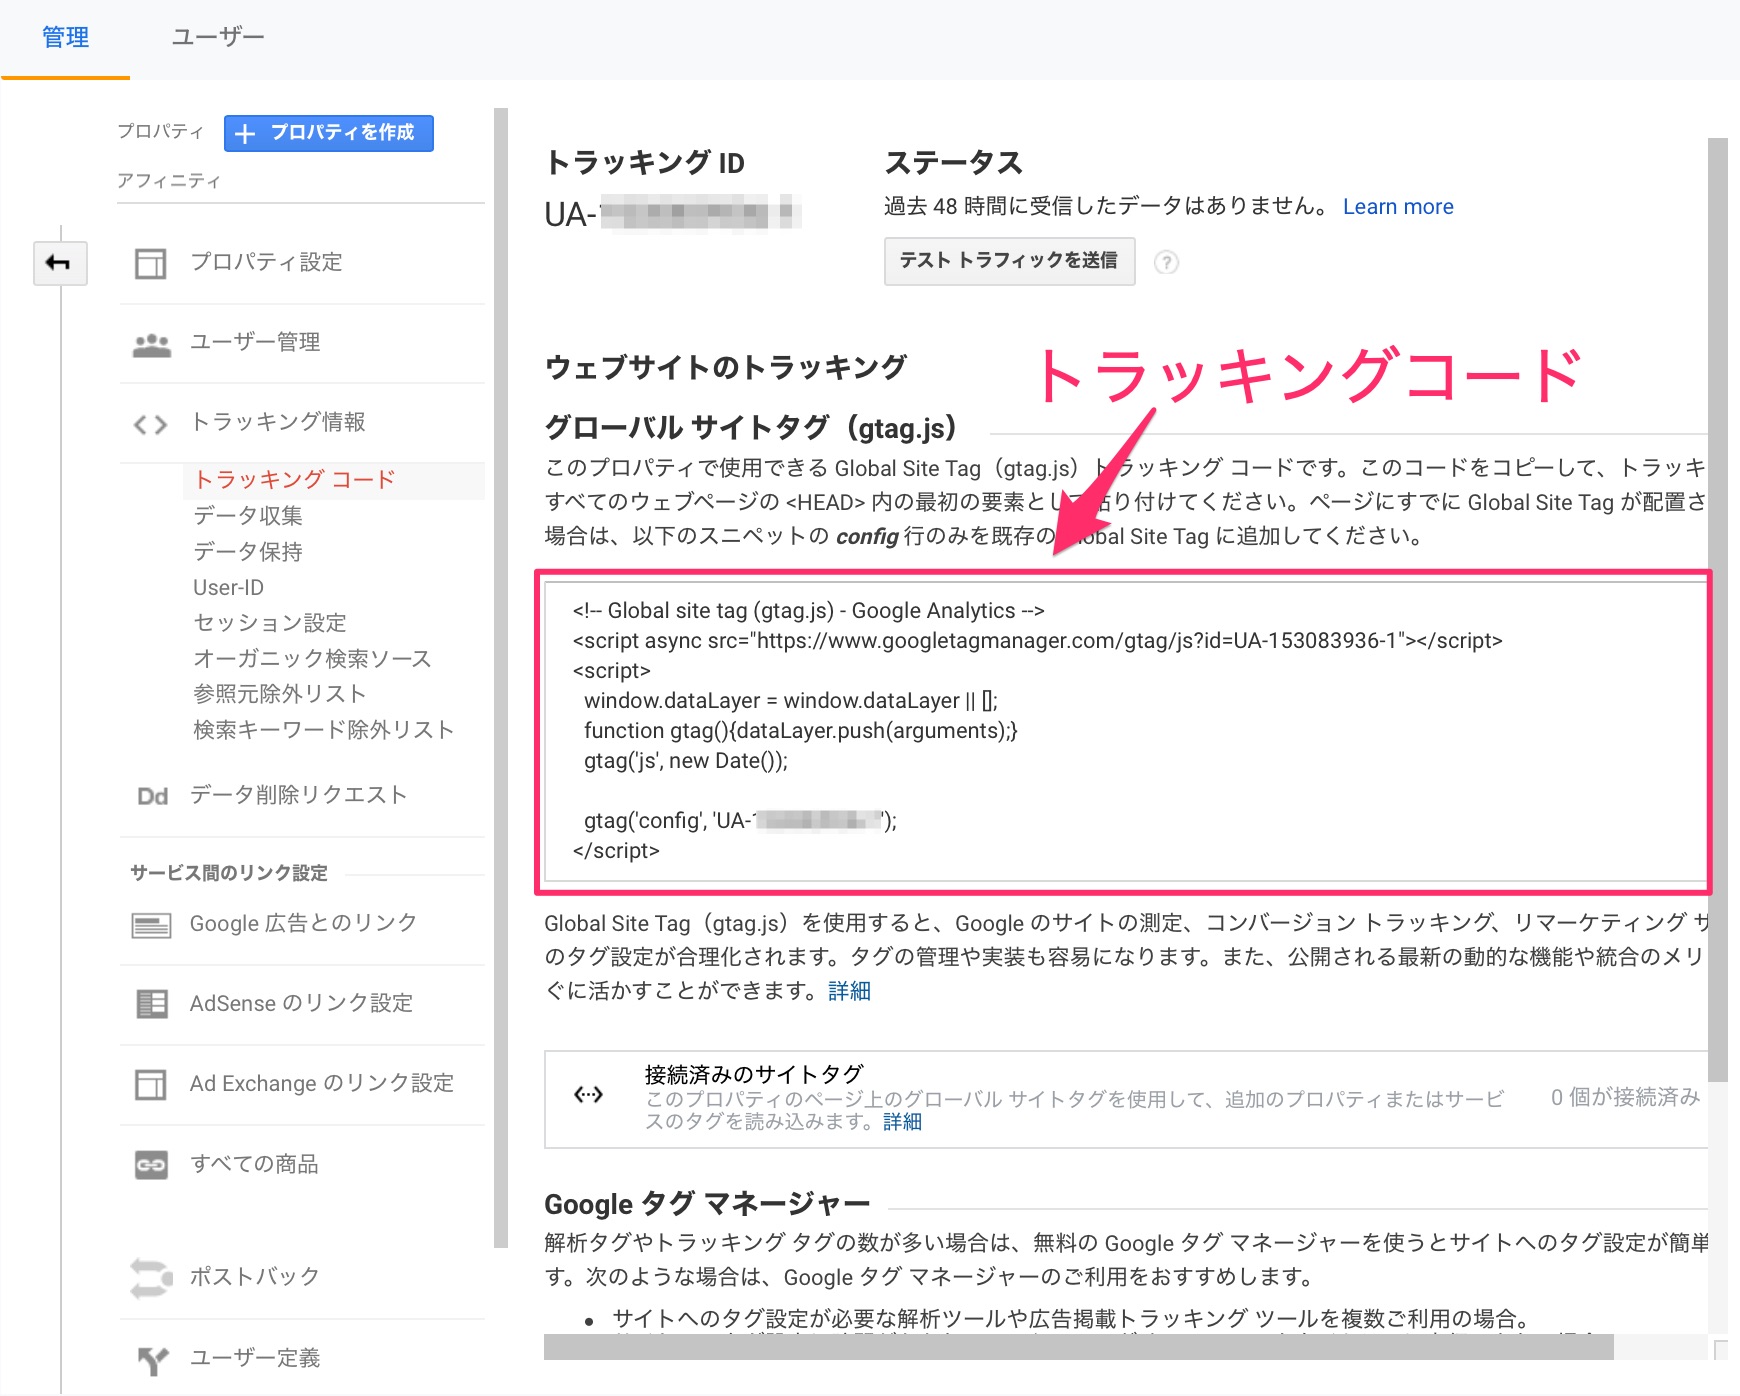The image size is (1740, 1396).
Task: Open the ユーザー定義 section
Action: coord(255,1358)
